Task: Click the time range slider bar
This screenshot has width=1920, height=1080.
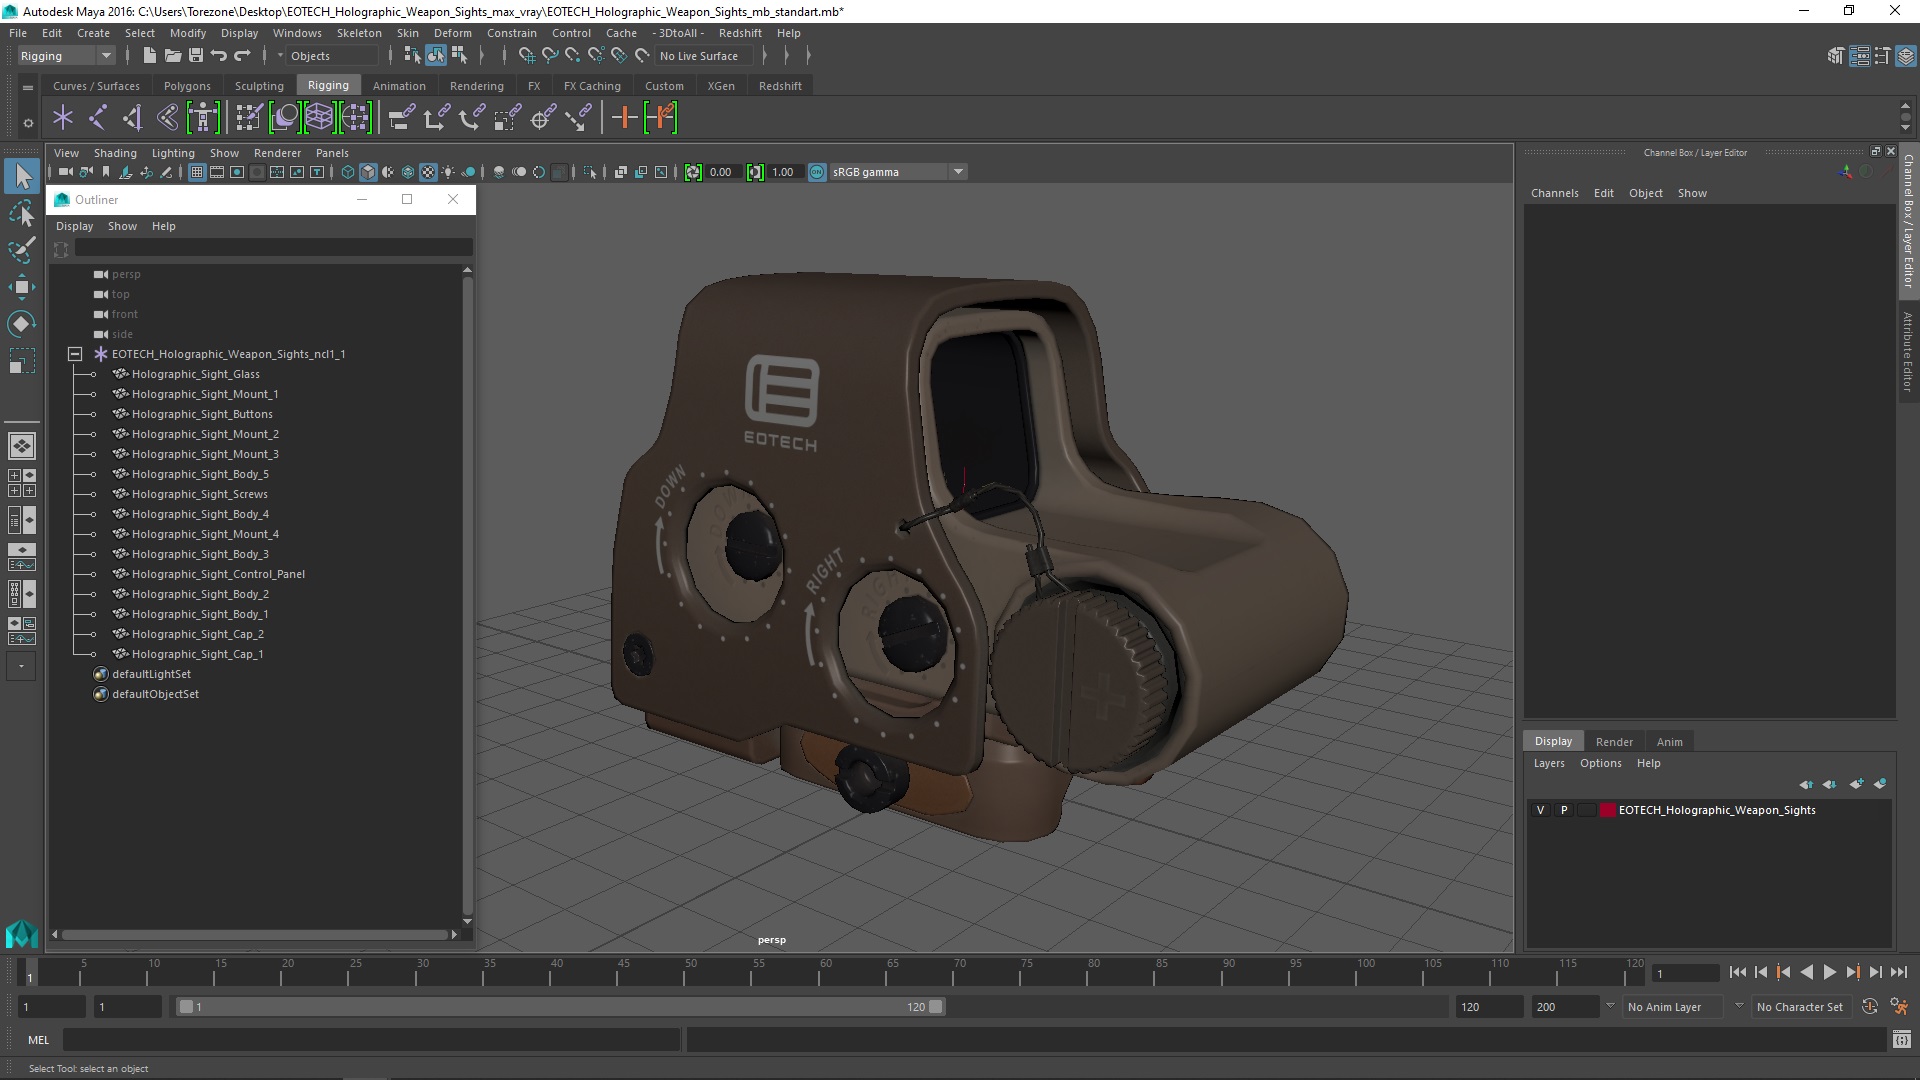Action: [x=560, y=1007]
